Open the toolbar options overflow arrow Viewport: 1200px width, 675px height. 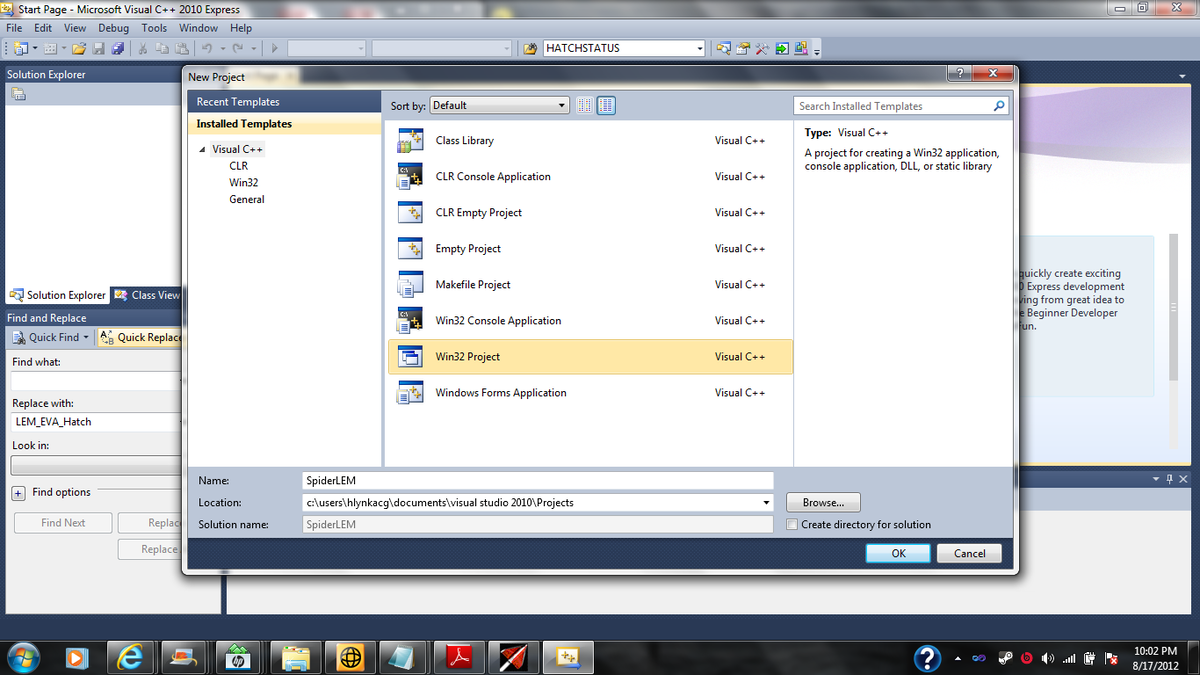coord(817,50)
